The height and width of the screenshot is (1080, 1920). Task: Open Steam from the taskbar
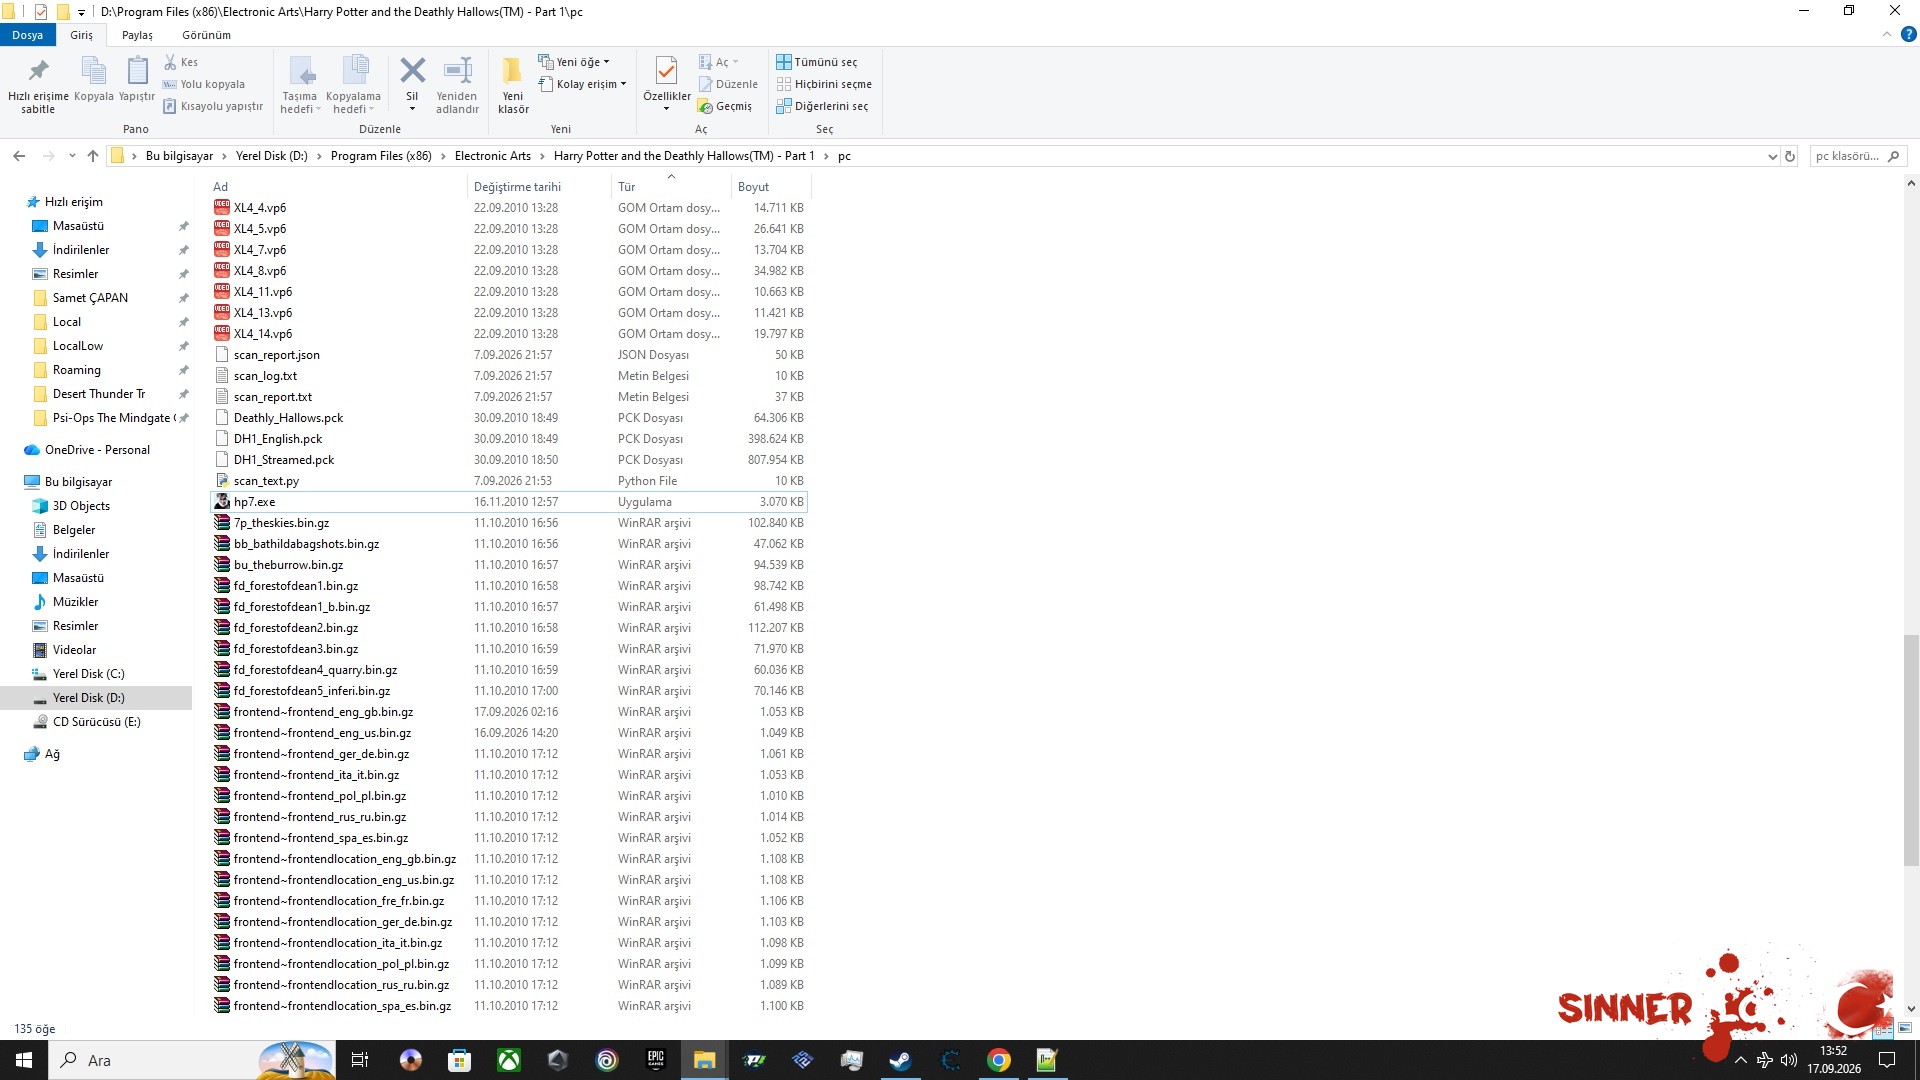(x=900, y=1060)
